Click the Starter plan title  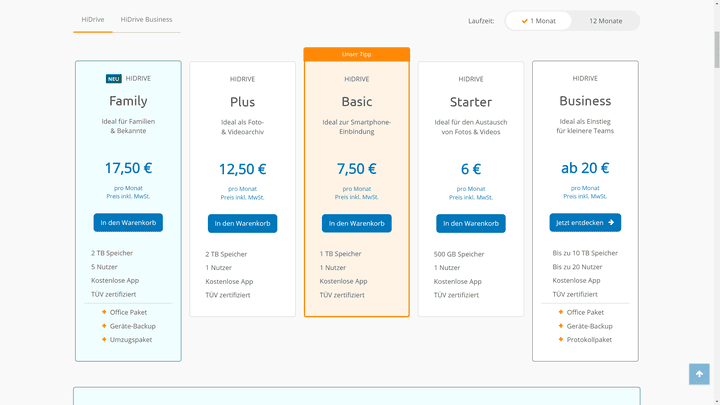coord(471,101)
